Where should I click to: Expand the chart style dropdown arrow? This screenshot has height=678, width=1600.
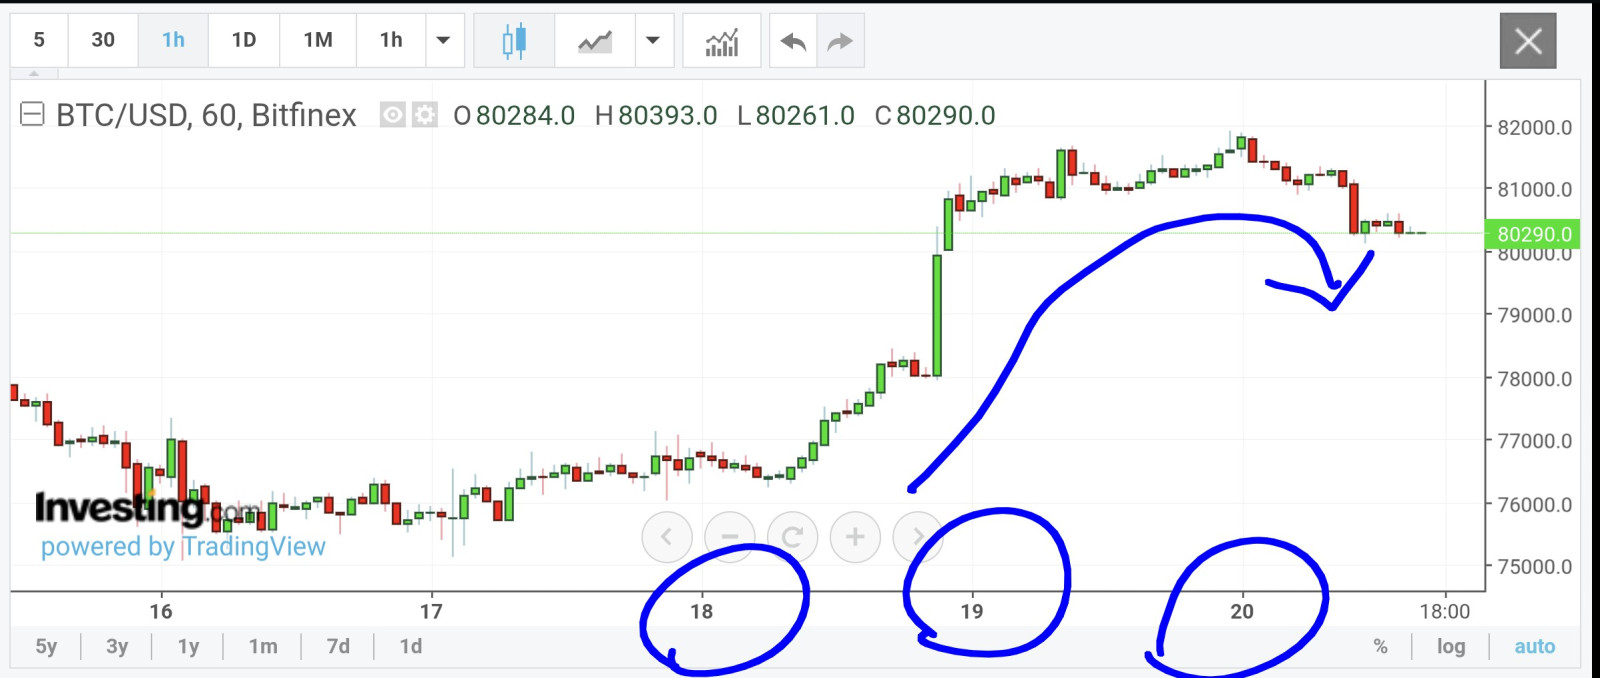[x=653, y=41]
